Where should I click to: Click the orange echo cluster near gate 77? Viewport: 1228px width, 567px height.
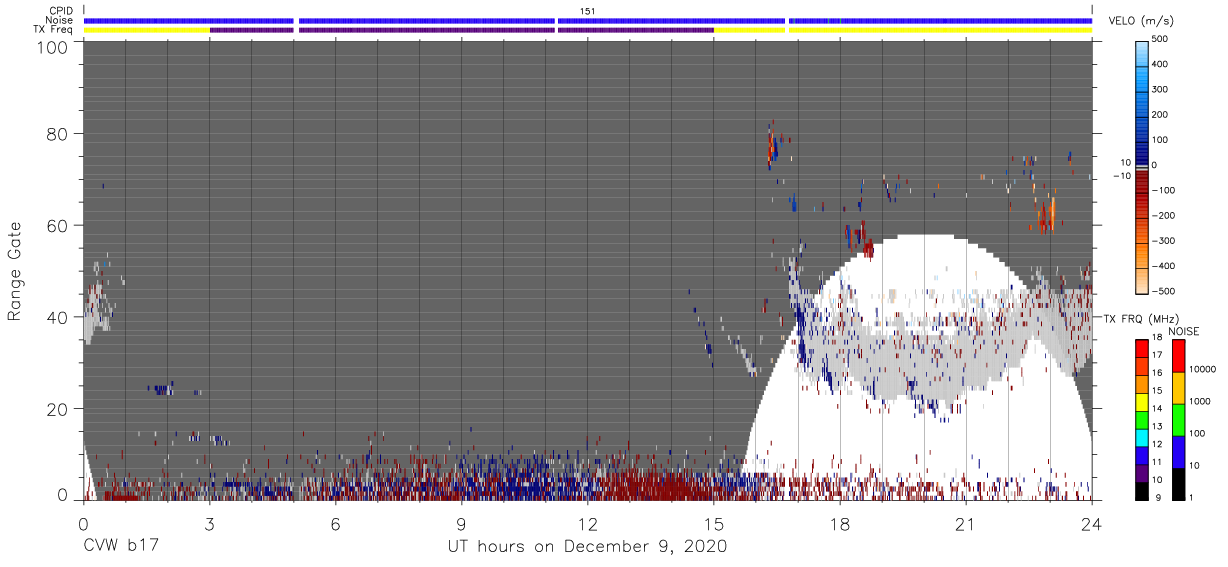(771, 150)
